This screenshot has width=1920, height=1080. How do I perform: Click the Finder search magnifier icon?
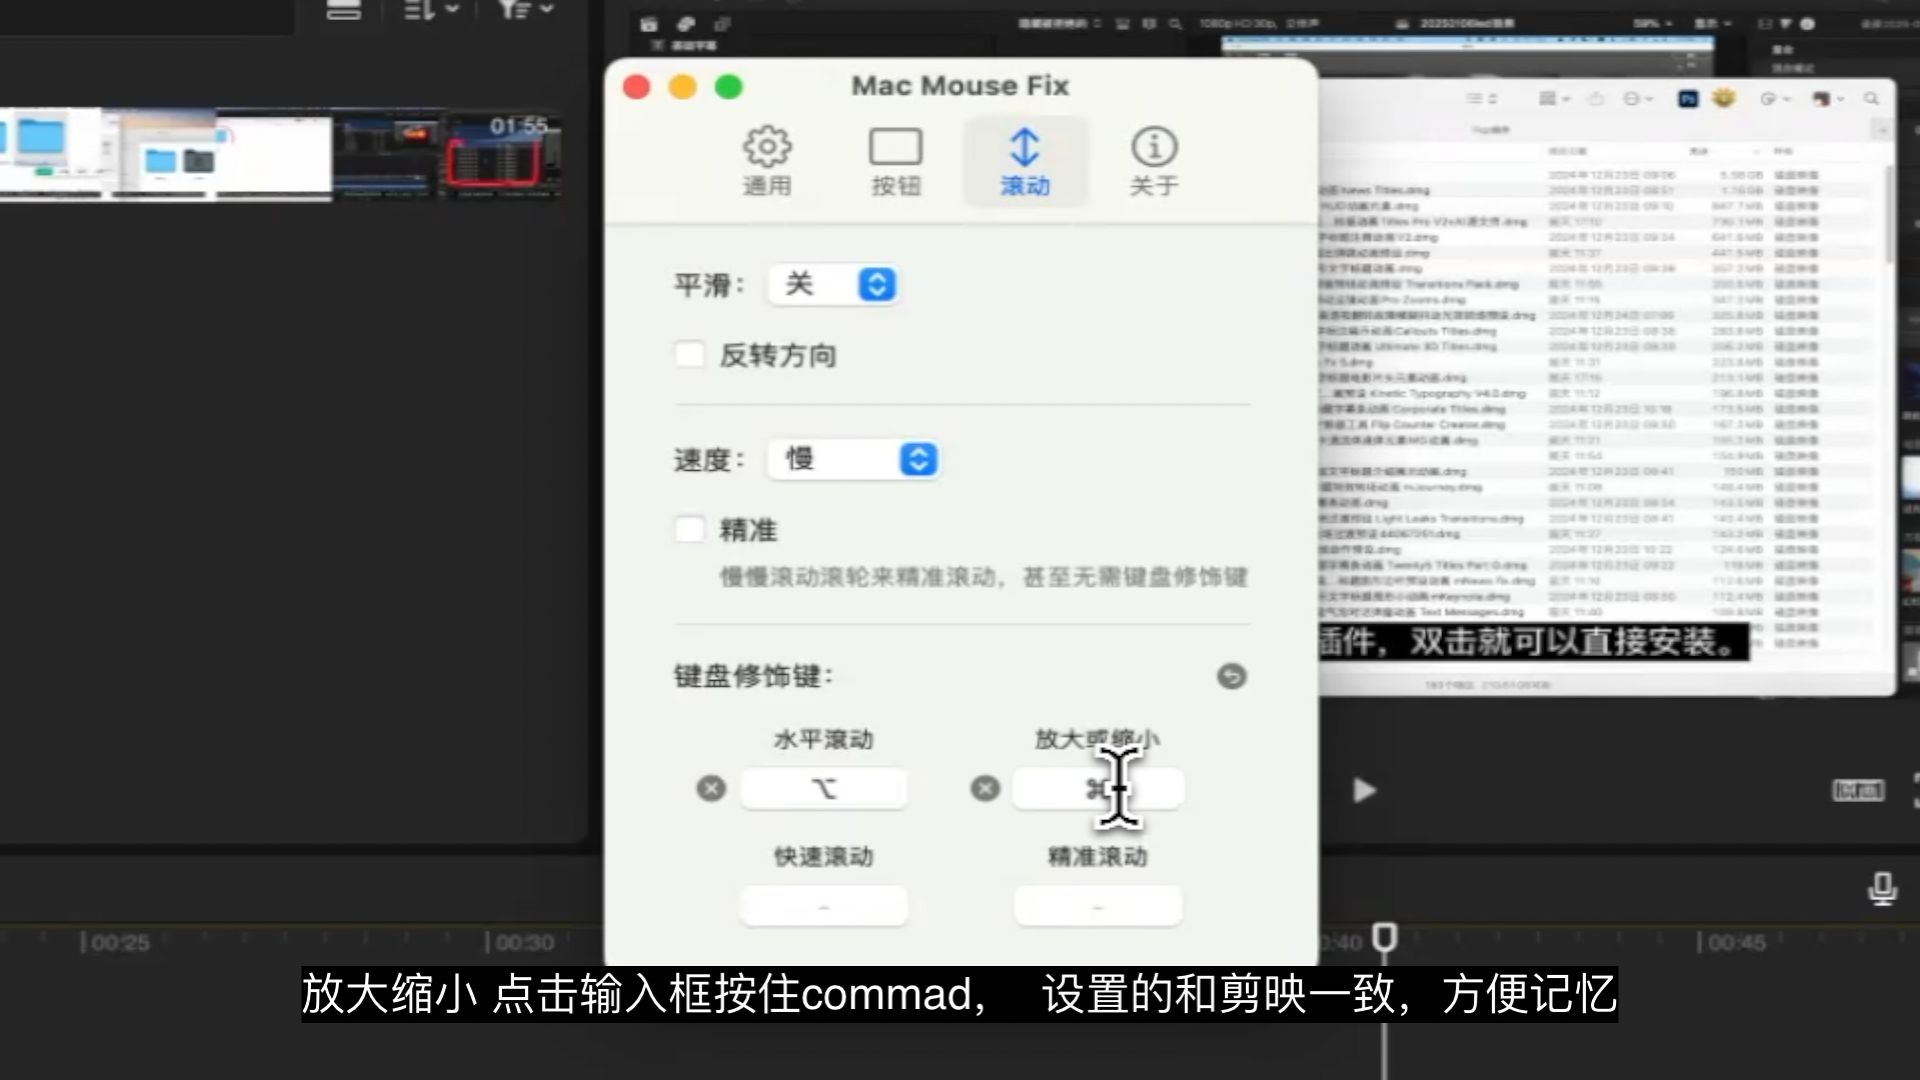pos(1871,98)
